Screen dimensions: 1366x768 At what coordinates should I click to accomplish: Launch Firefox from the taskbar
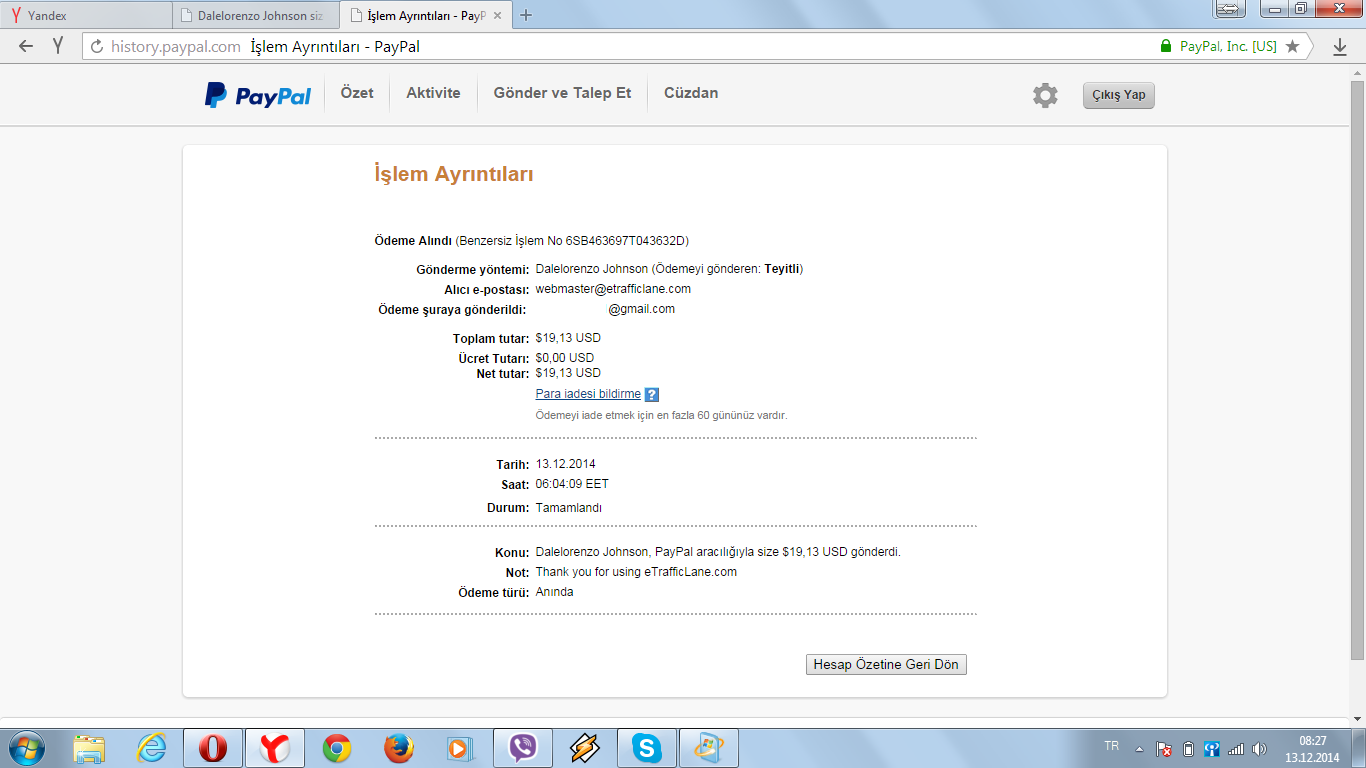pyautogui.click(x=399, y=748)
